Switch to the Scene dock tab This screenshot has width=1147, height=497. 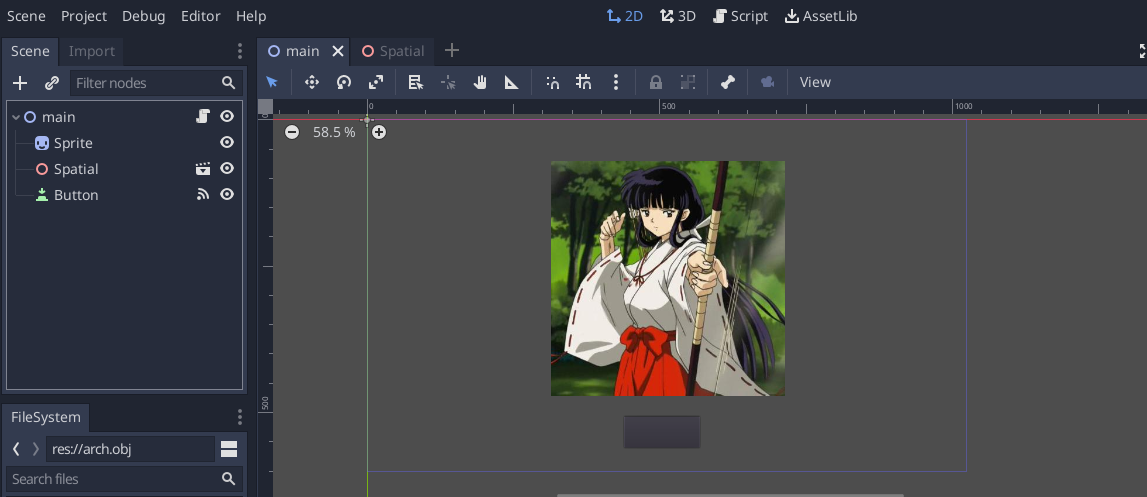(30, 51)
